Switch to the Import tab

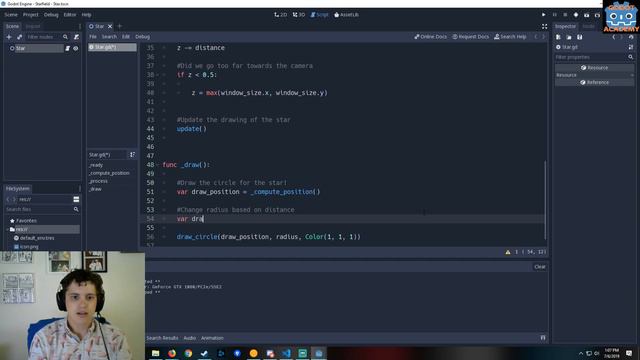(33, 26)
